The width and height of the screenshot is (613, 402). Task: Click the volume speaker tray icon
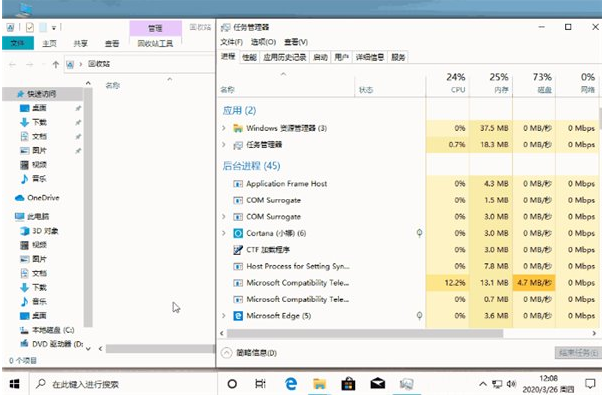click(x=511, y=384)
